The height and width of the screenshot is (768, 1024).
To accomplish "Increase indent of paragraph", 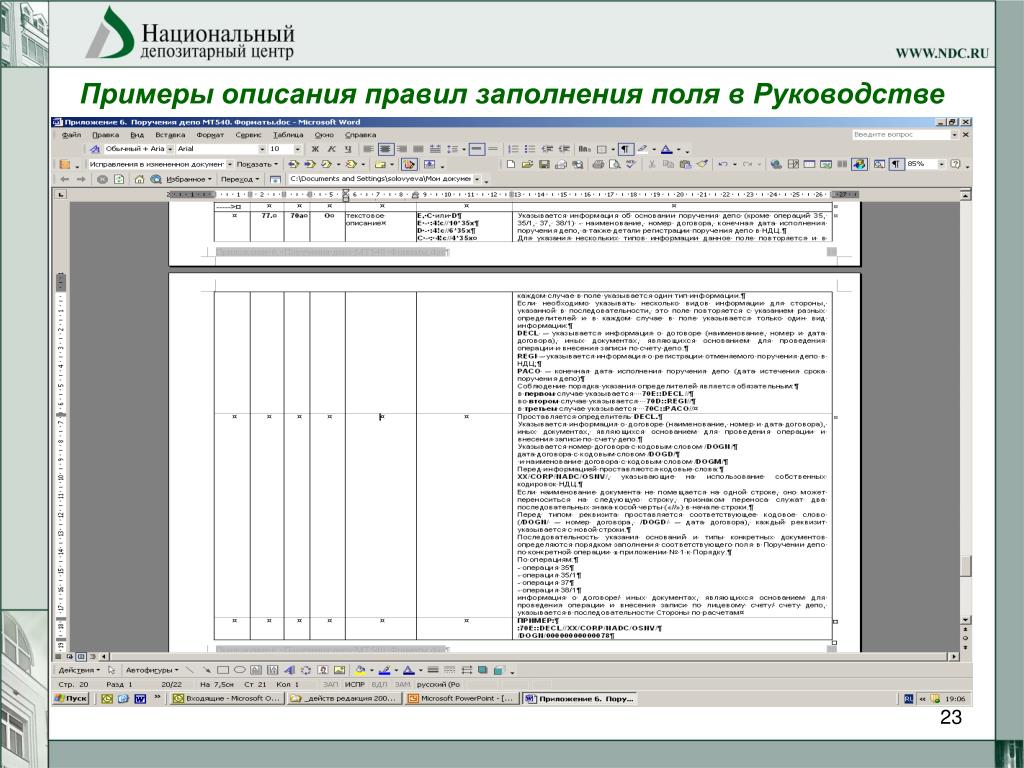I will (x=564, y=149).
